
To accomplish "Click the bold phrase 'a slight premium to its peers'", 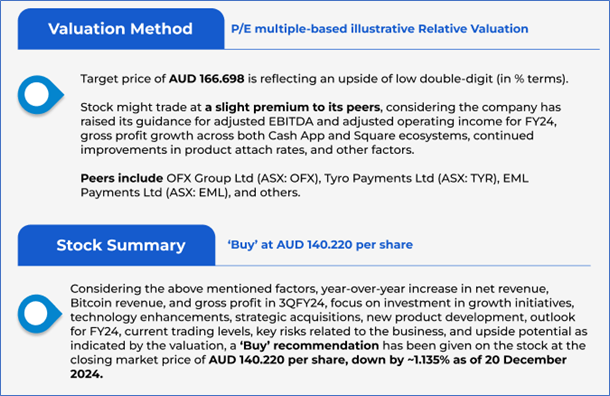I will point(293,107).
